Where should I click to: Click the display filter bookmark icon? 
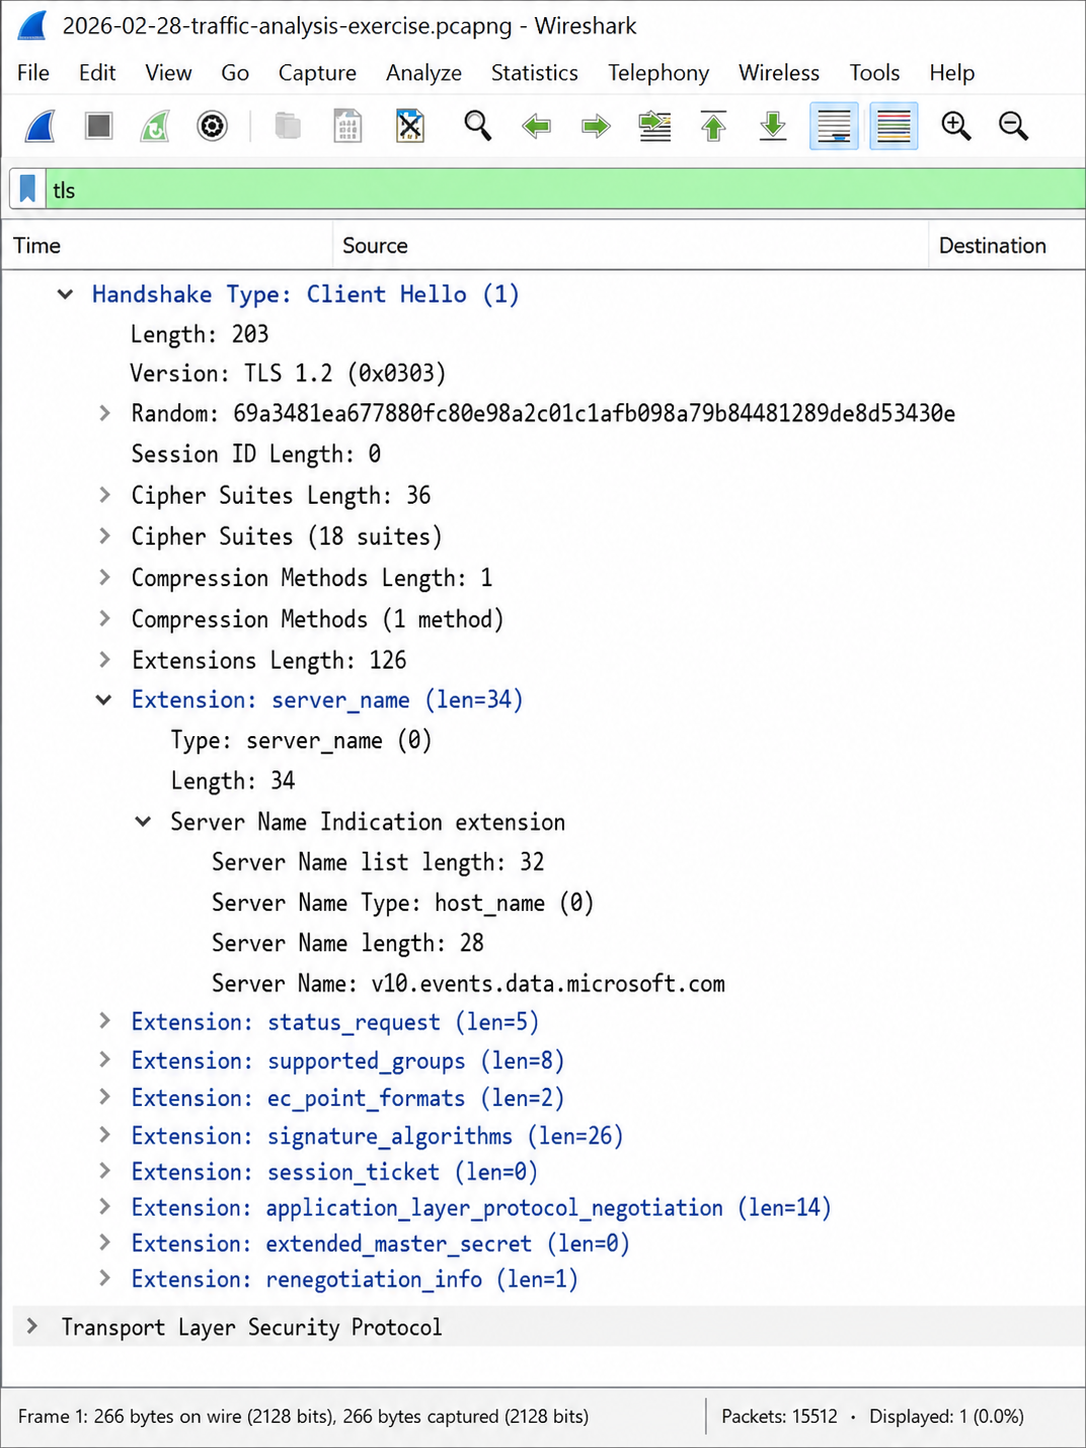[x=28, y=189]
